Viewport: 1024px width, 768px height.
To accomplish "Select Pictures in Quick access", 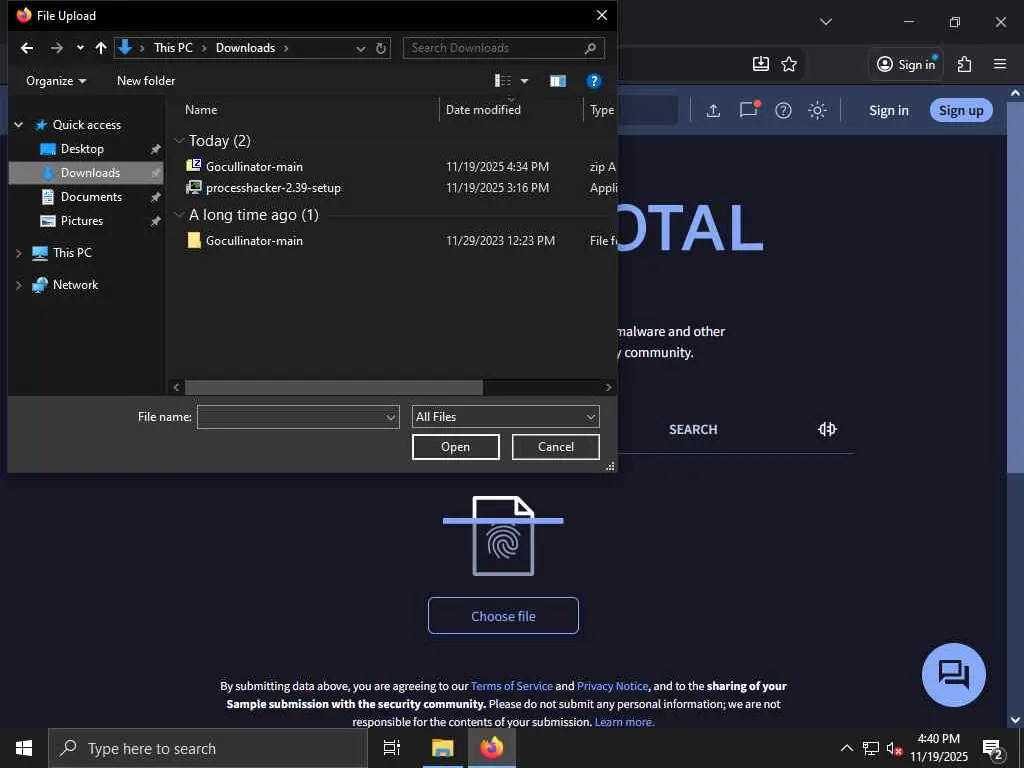I will click(82, 221).
